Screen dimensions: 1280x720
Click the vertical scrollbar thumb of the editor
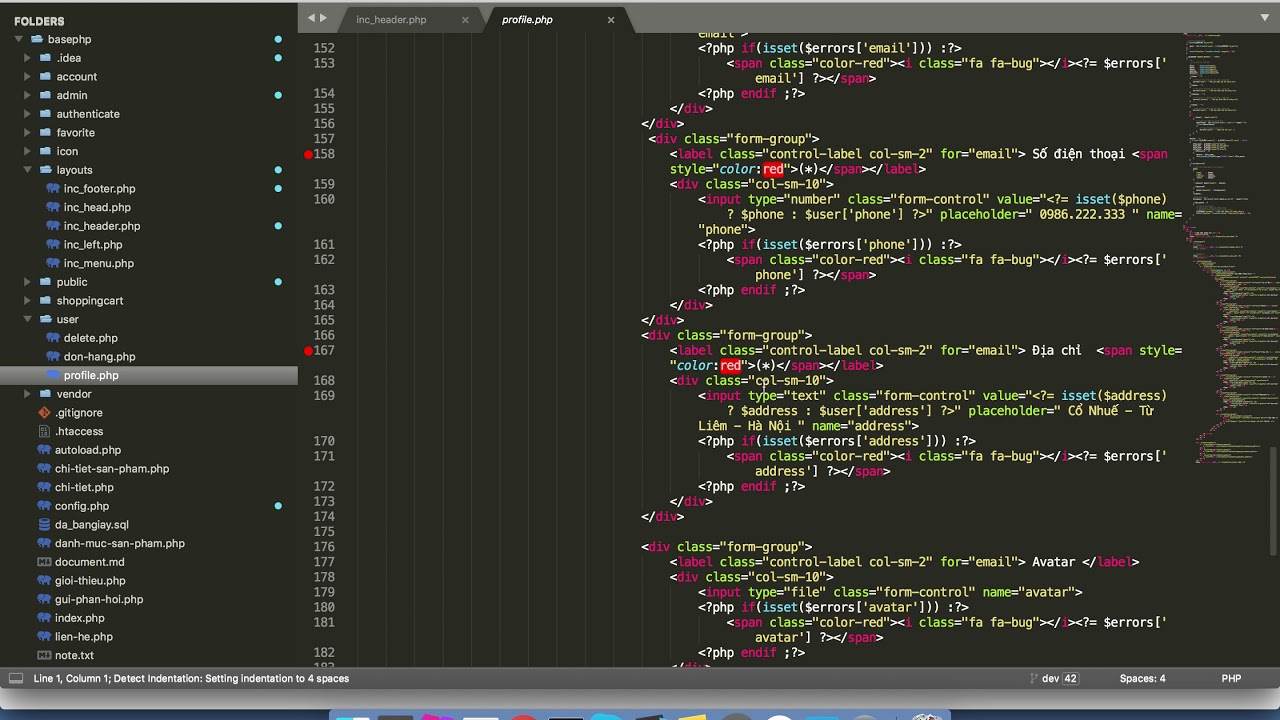pyautogui.click(x=1274, y=500)
